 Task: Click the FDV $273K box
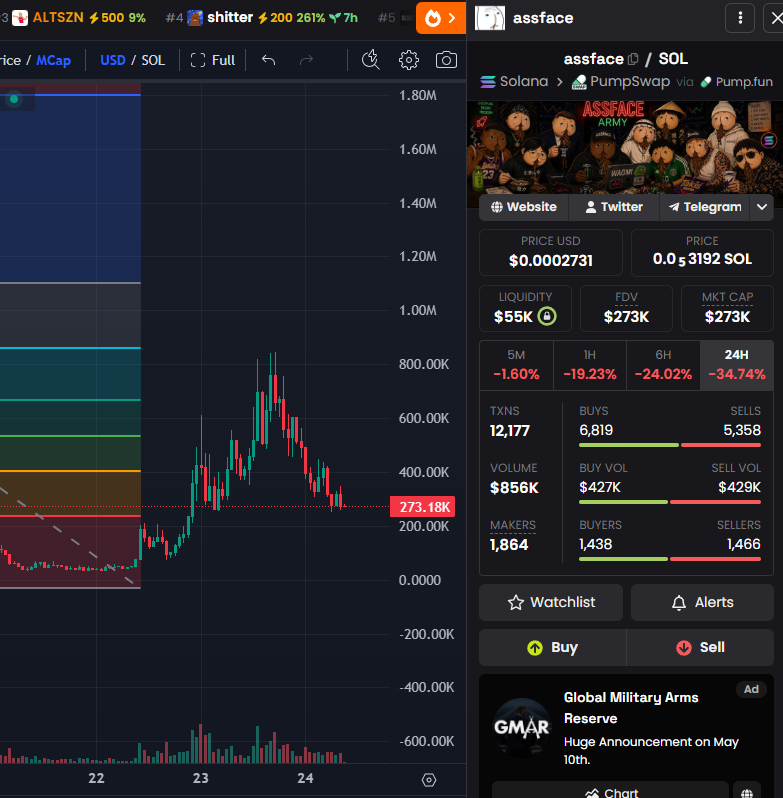coord(626,308)
